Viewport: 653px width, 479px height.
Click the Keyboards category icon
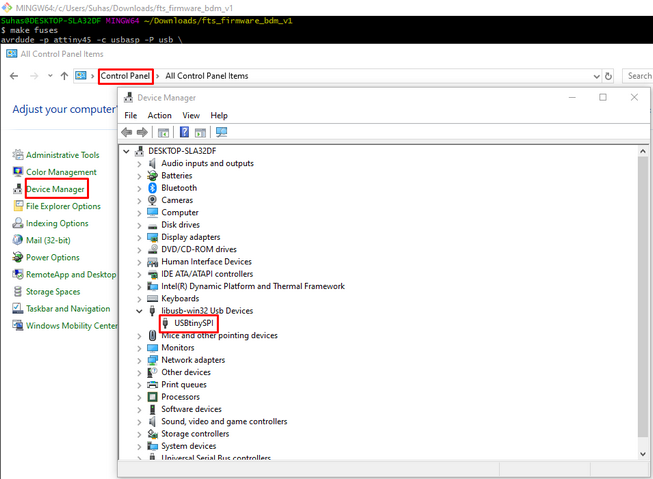(152, 299)
